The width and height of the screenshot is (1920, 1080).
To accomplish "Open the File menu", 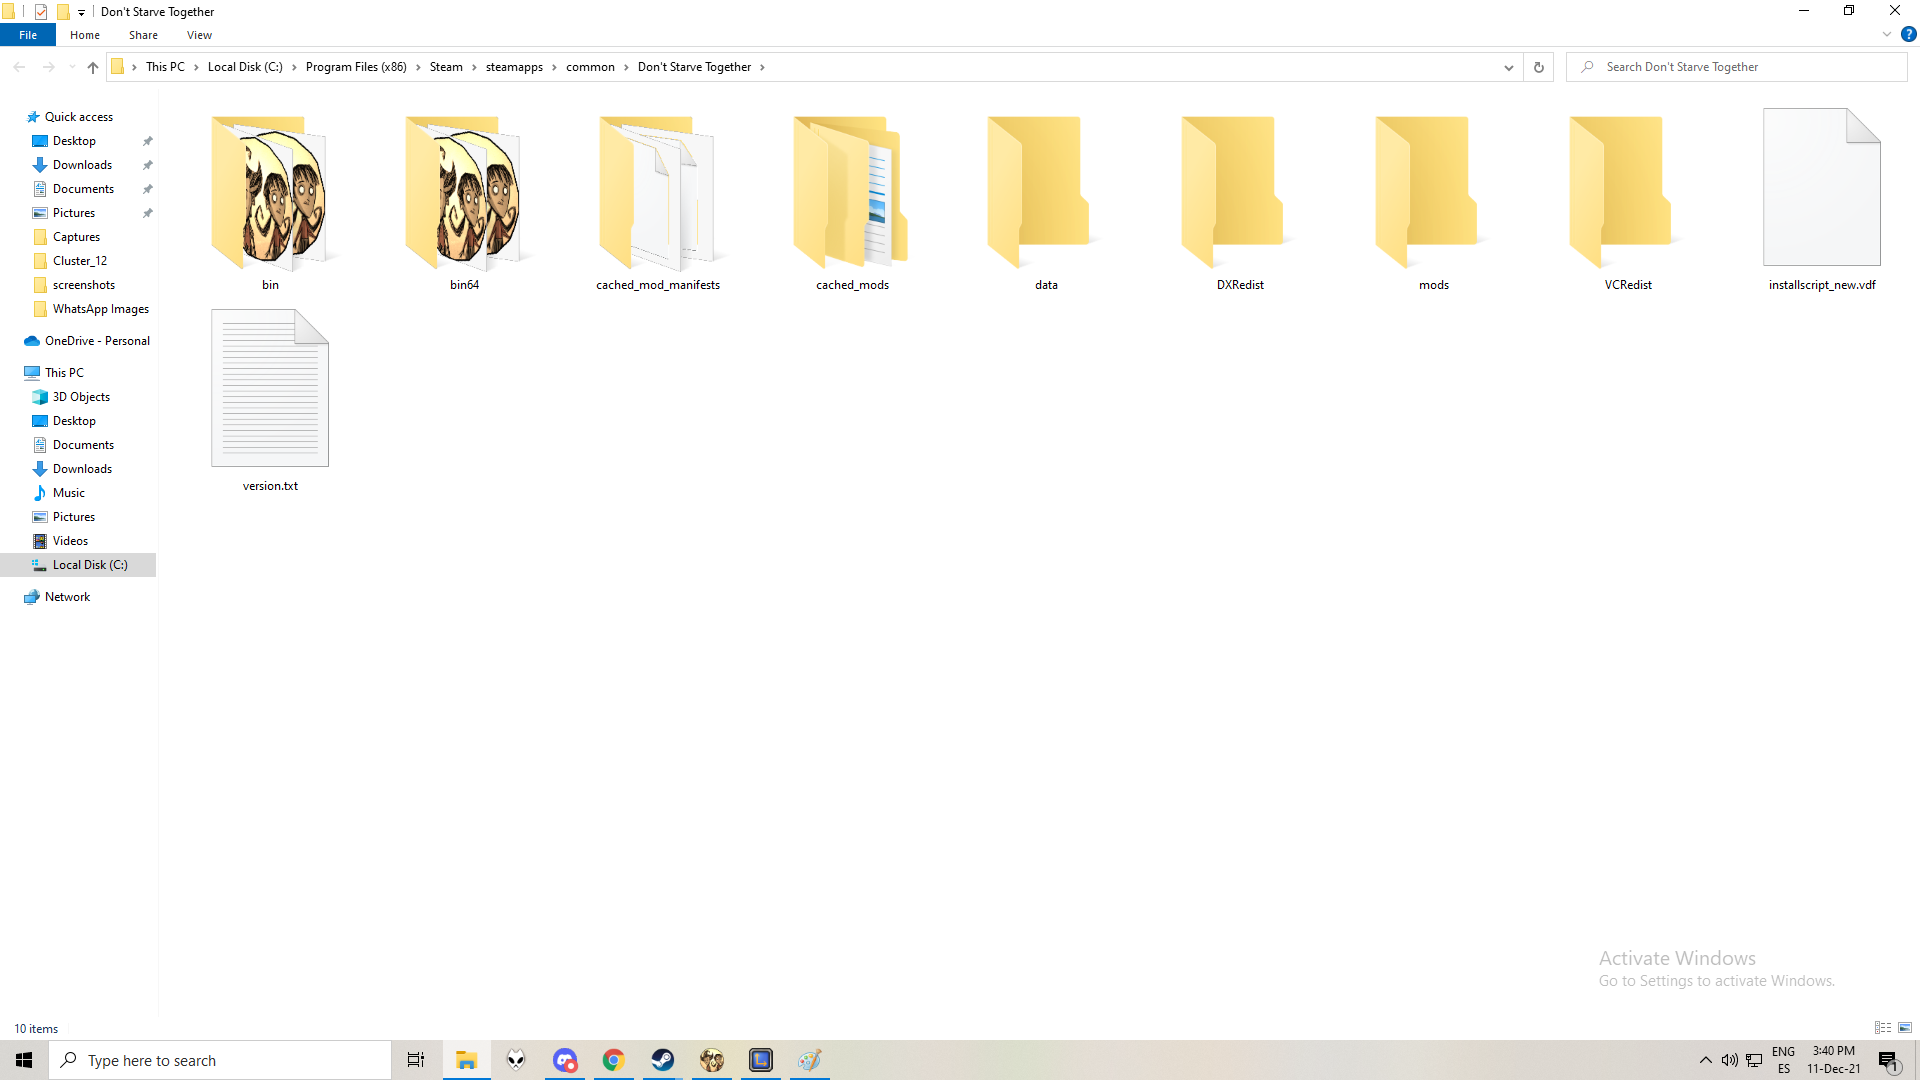I will pos(28,35).
